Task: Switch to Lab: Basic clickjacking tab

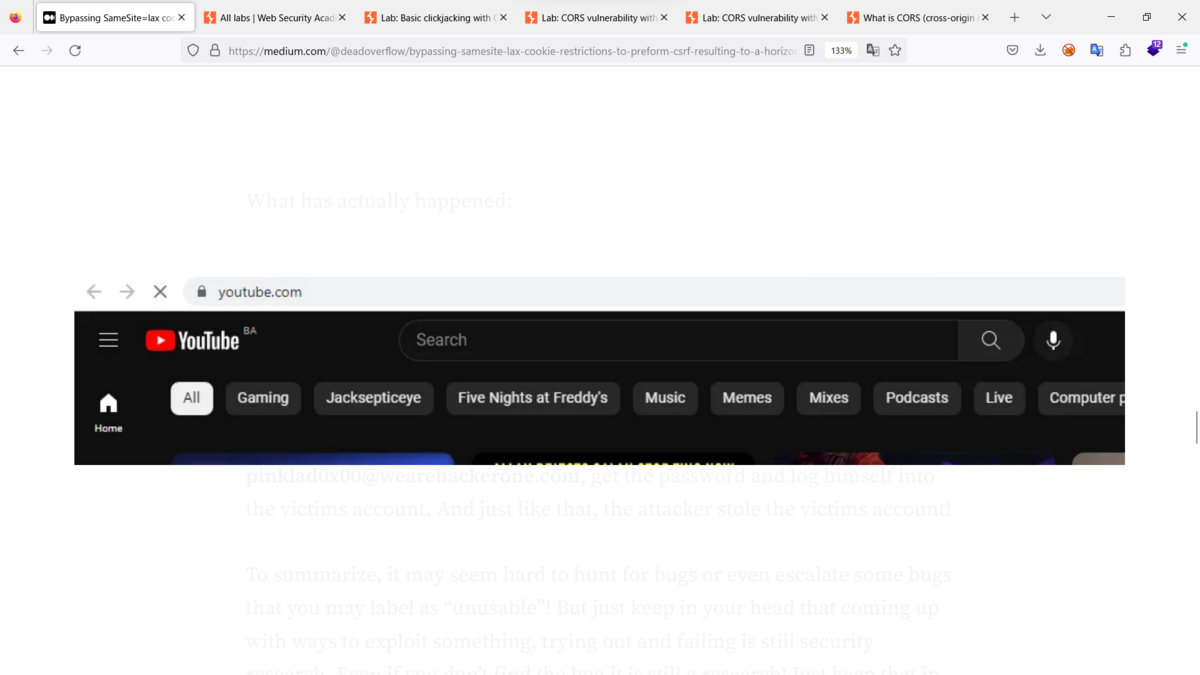Action: tap(434, 17)
